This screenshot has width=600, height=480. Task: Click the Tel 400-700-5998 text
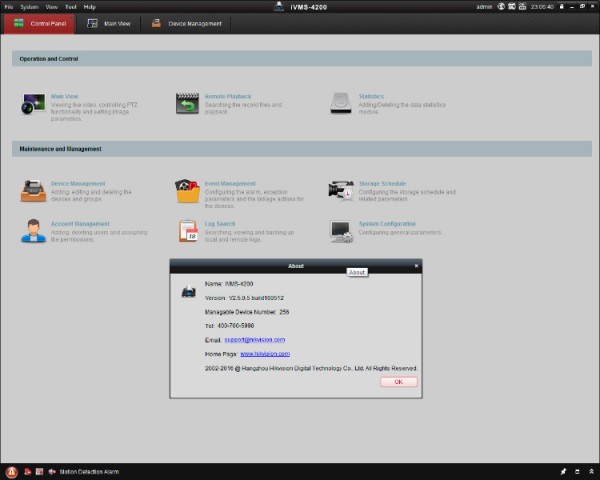pyautogui.click(x=229, y=326)
